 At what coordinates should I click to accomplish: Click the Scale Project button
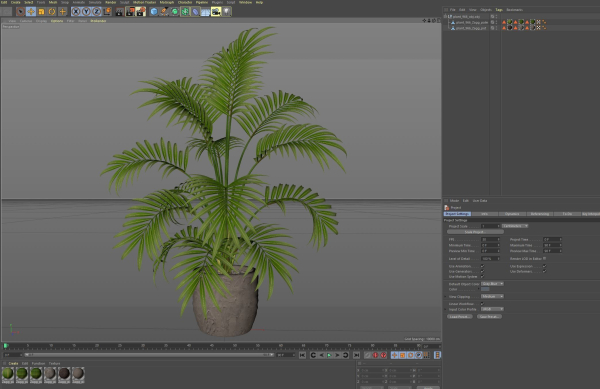[x=475, y=232]
